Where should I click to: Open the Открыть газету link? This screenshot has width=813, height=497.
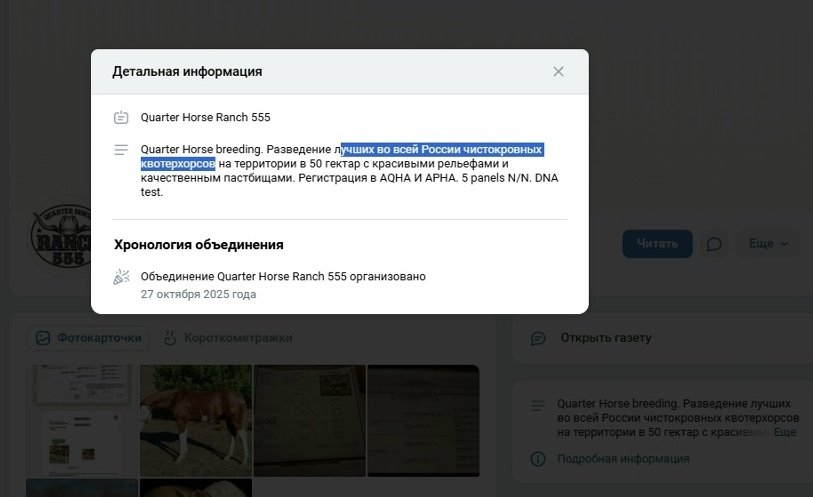pos(606,338)
